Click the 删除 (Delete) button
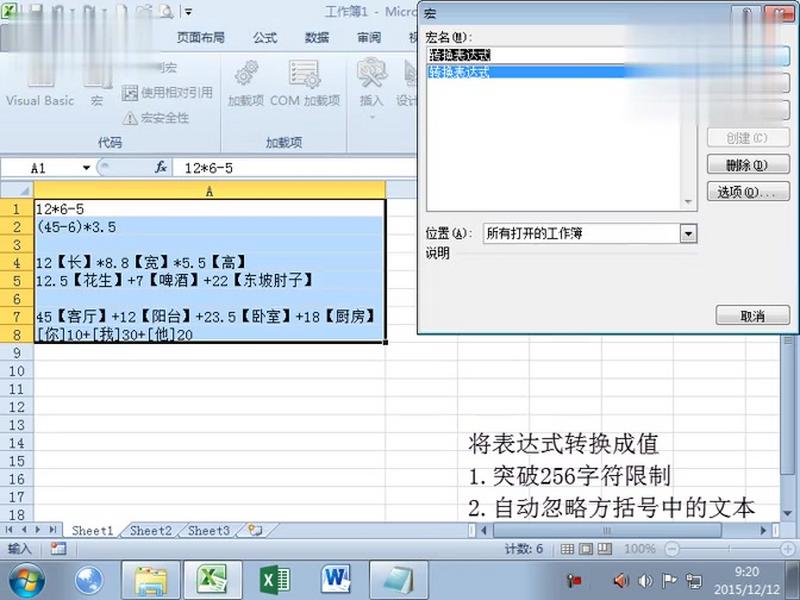This screenshot has height=600, width=800. (748, 164)
